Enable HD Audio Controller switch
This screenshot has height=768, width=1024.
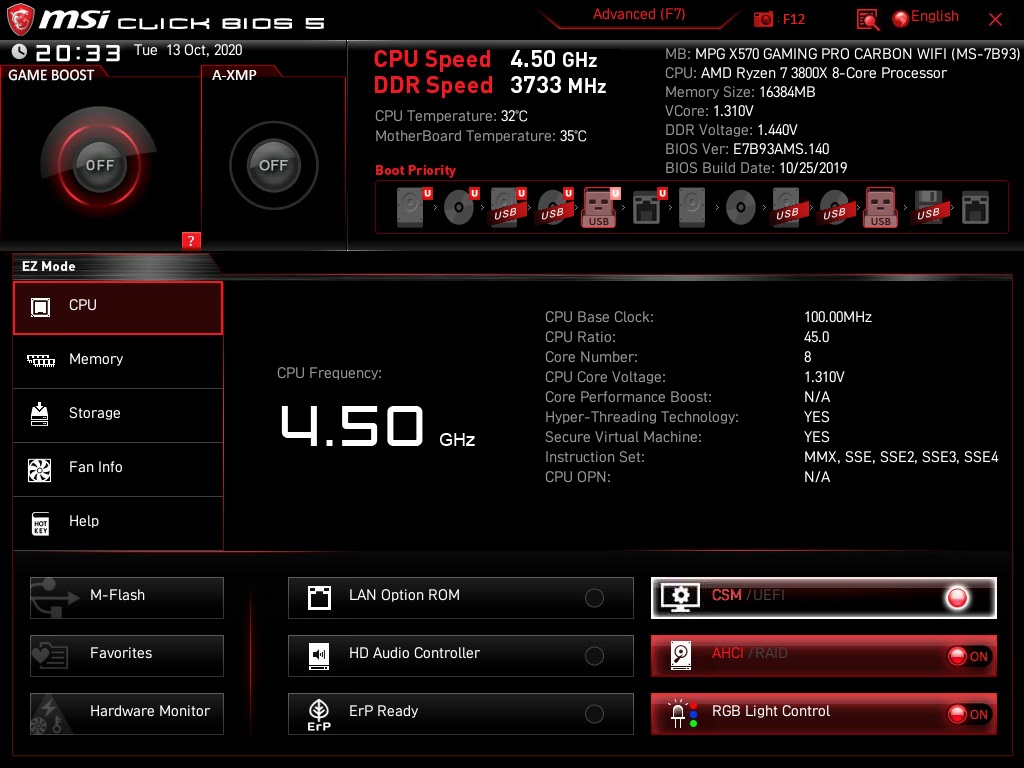(594, 656)
